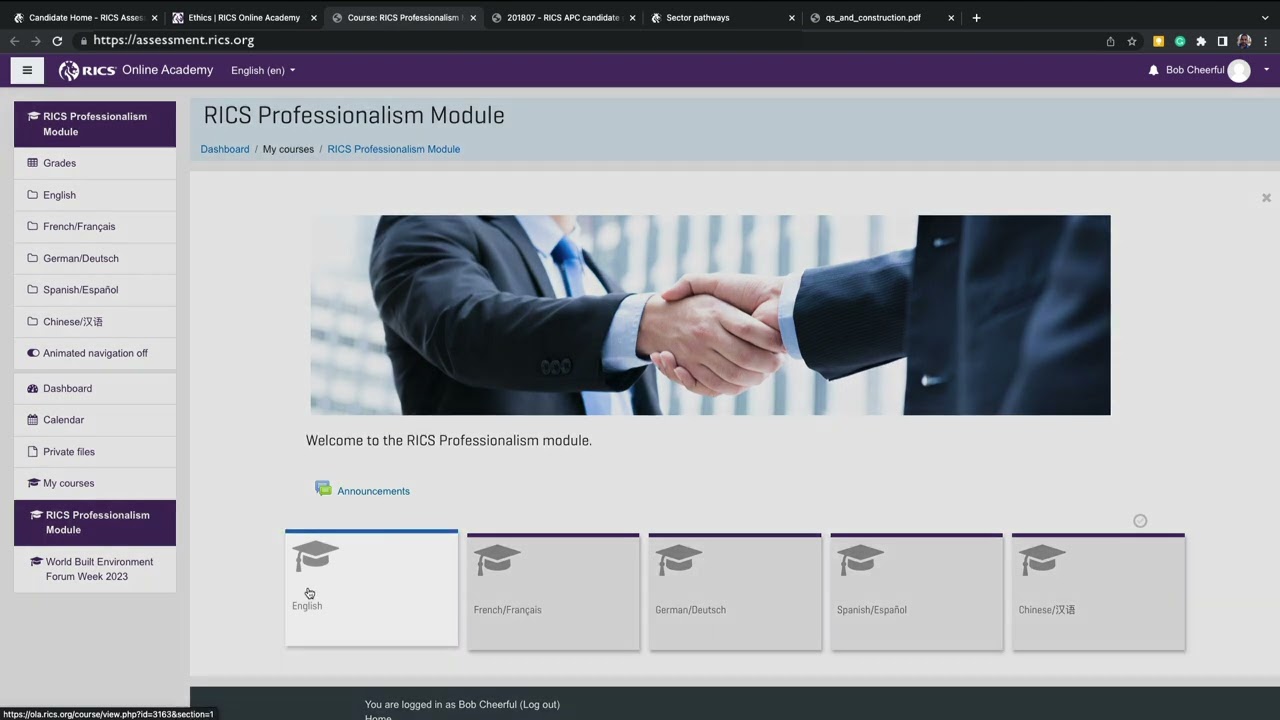
Task: Click the site lock icon
Action: coord(84,41)
